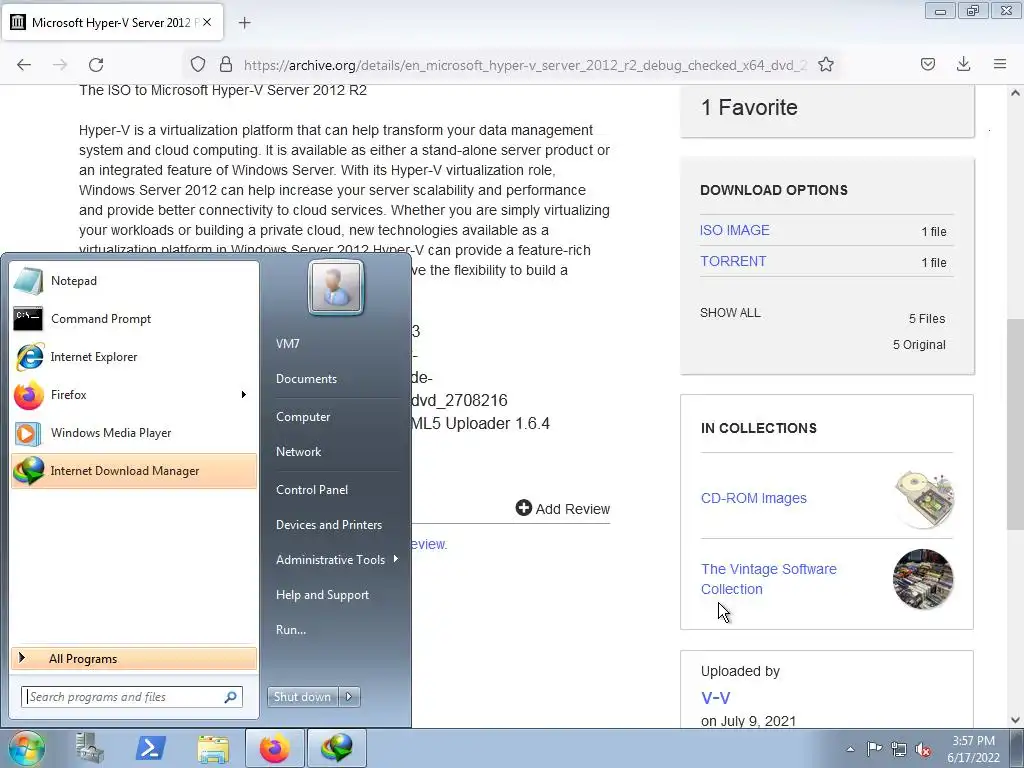
Task: Reload the archive.org page
Action: 96,64
